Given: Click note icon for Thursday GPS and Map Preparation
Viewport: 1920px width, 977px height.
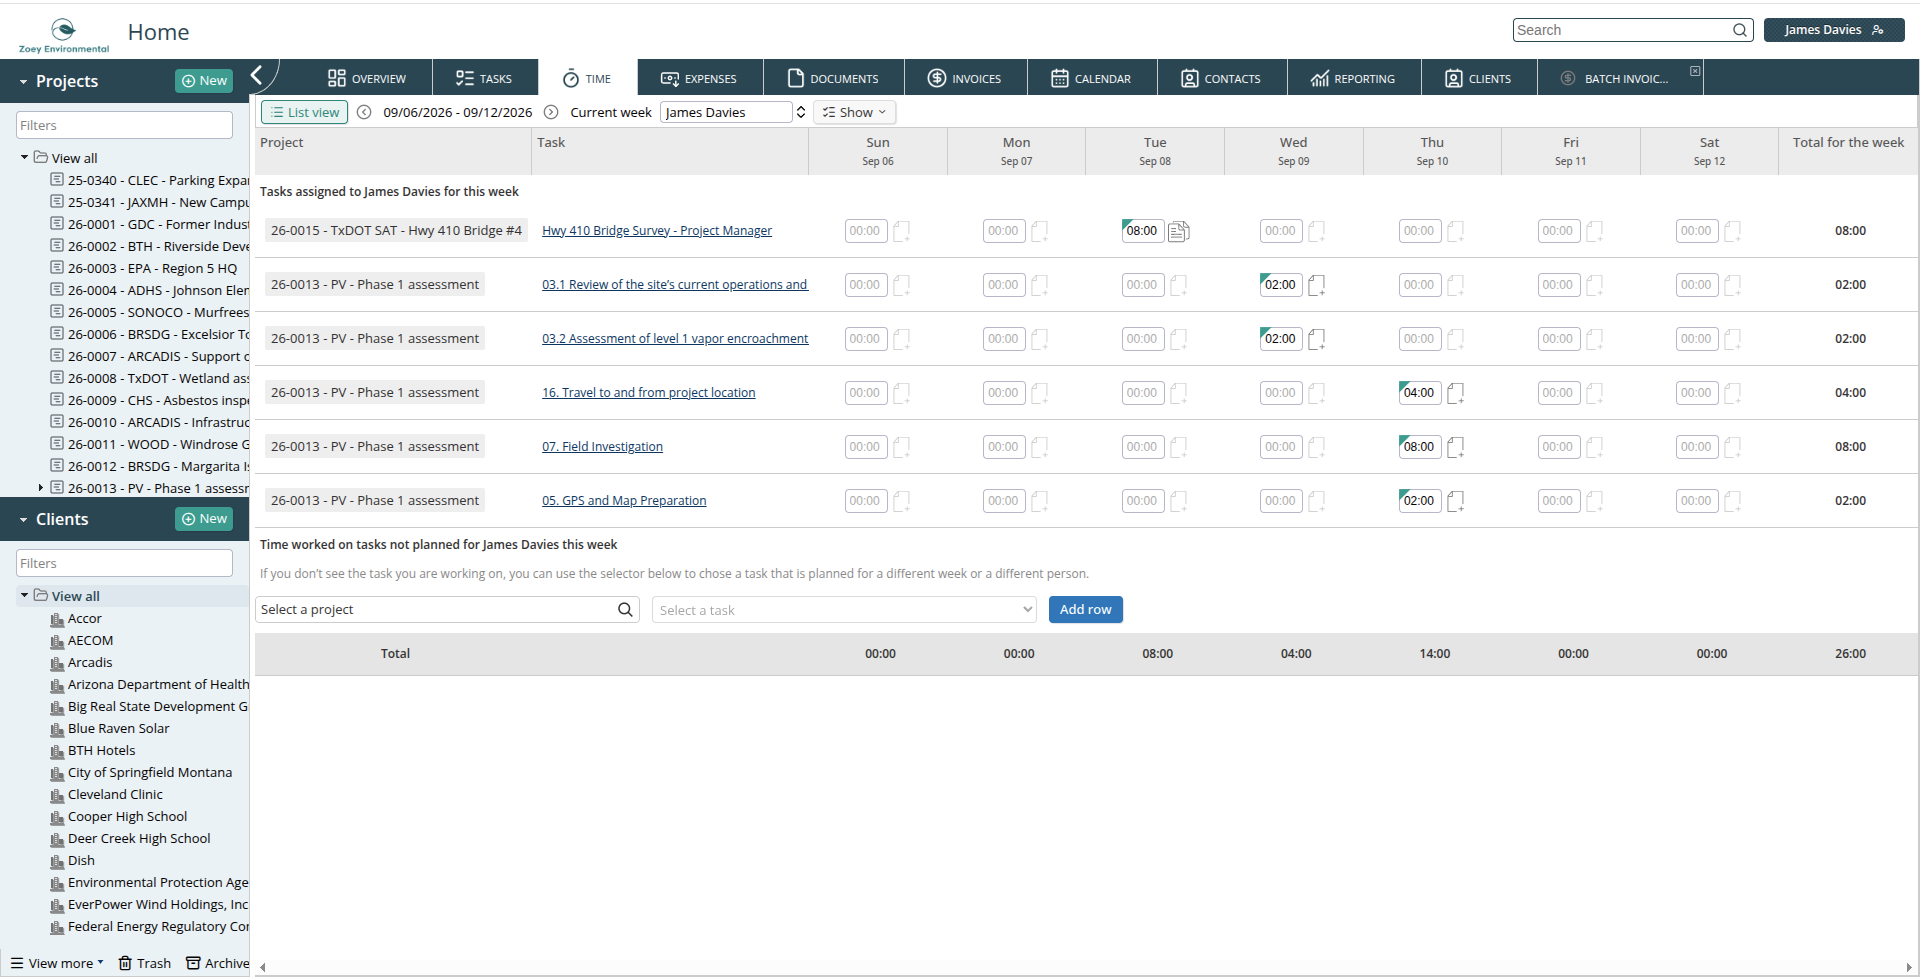Looking at the screenshot, I should [1456, 502].
